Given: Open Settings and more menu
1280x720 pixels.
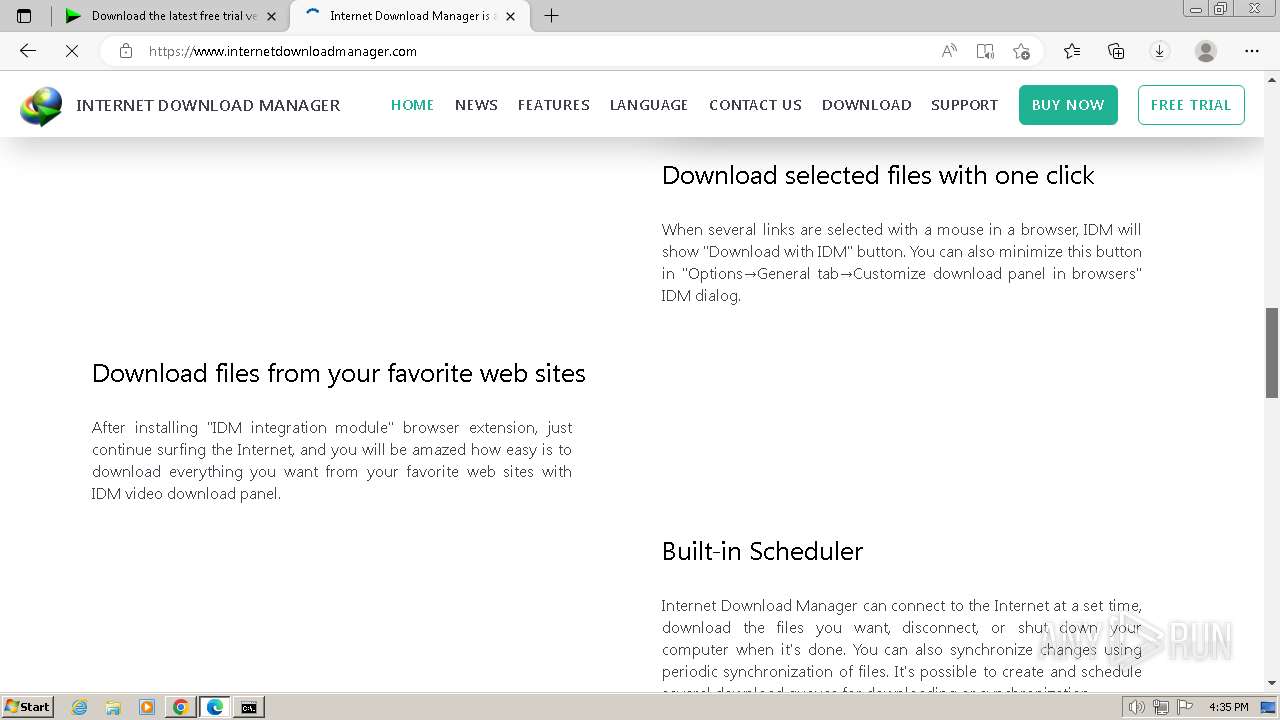Looking at the screenshot, I should tap(1252, 51).
